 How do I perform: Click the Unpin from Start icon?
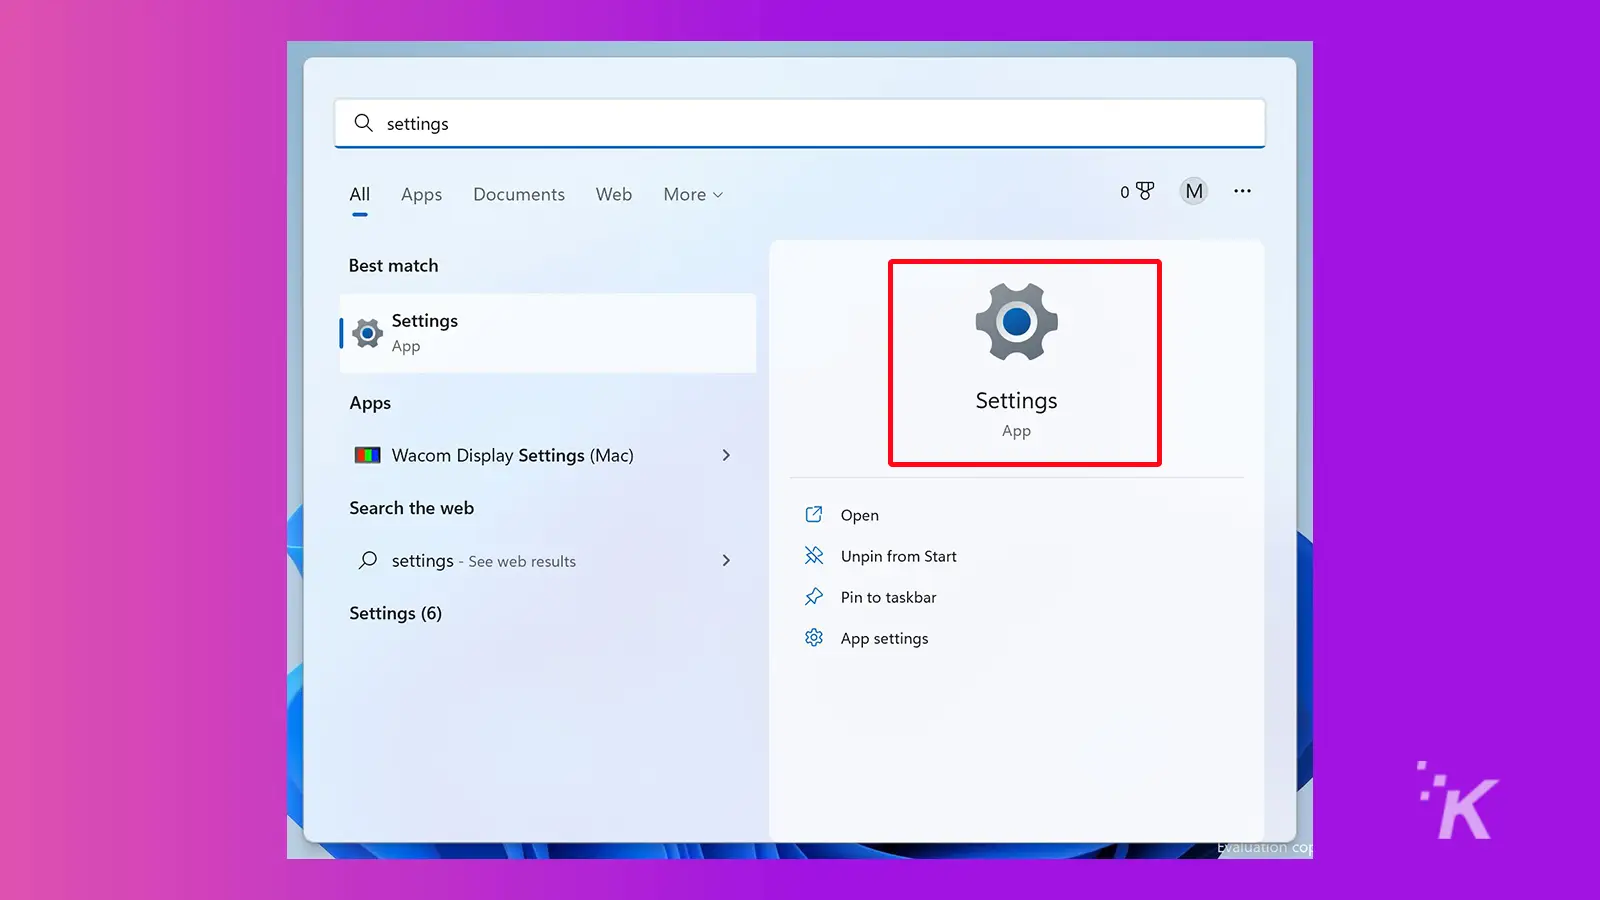point(814,555)
